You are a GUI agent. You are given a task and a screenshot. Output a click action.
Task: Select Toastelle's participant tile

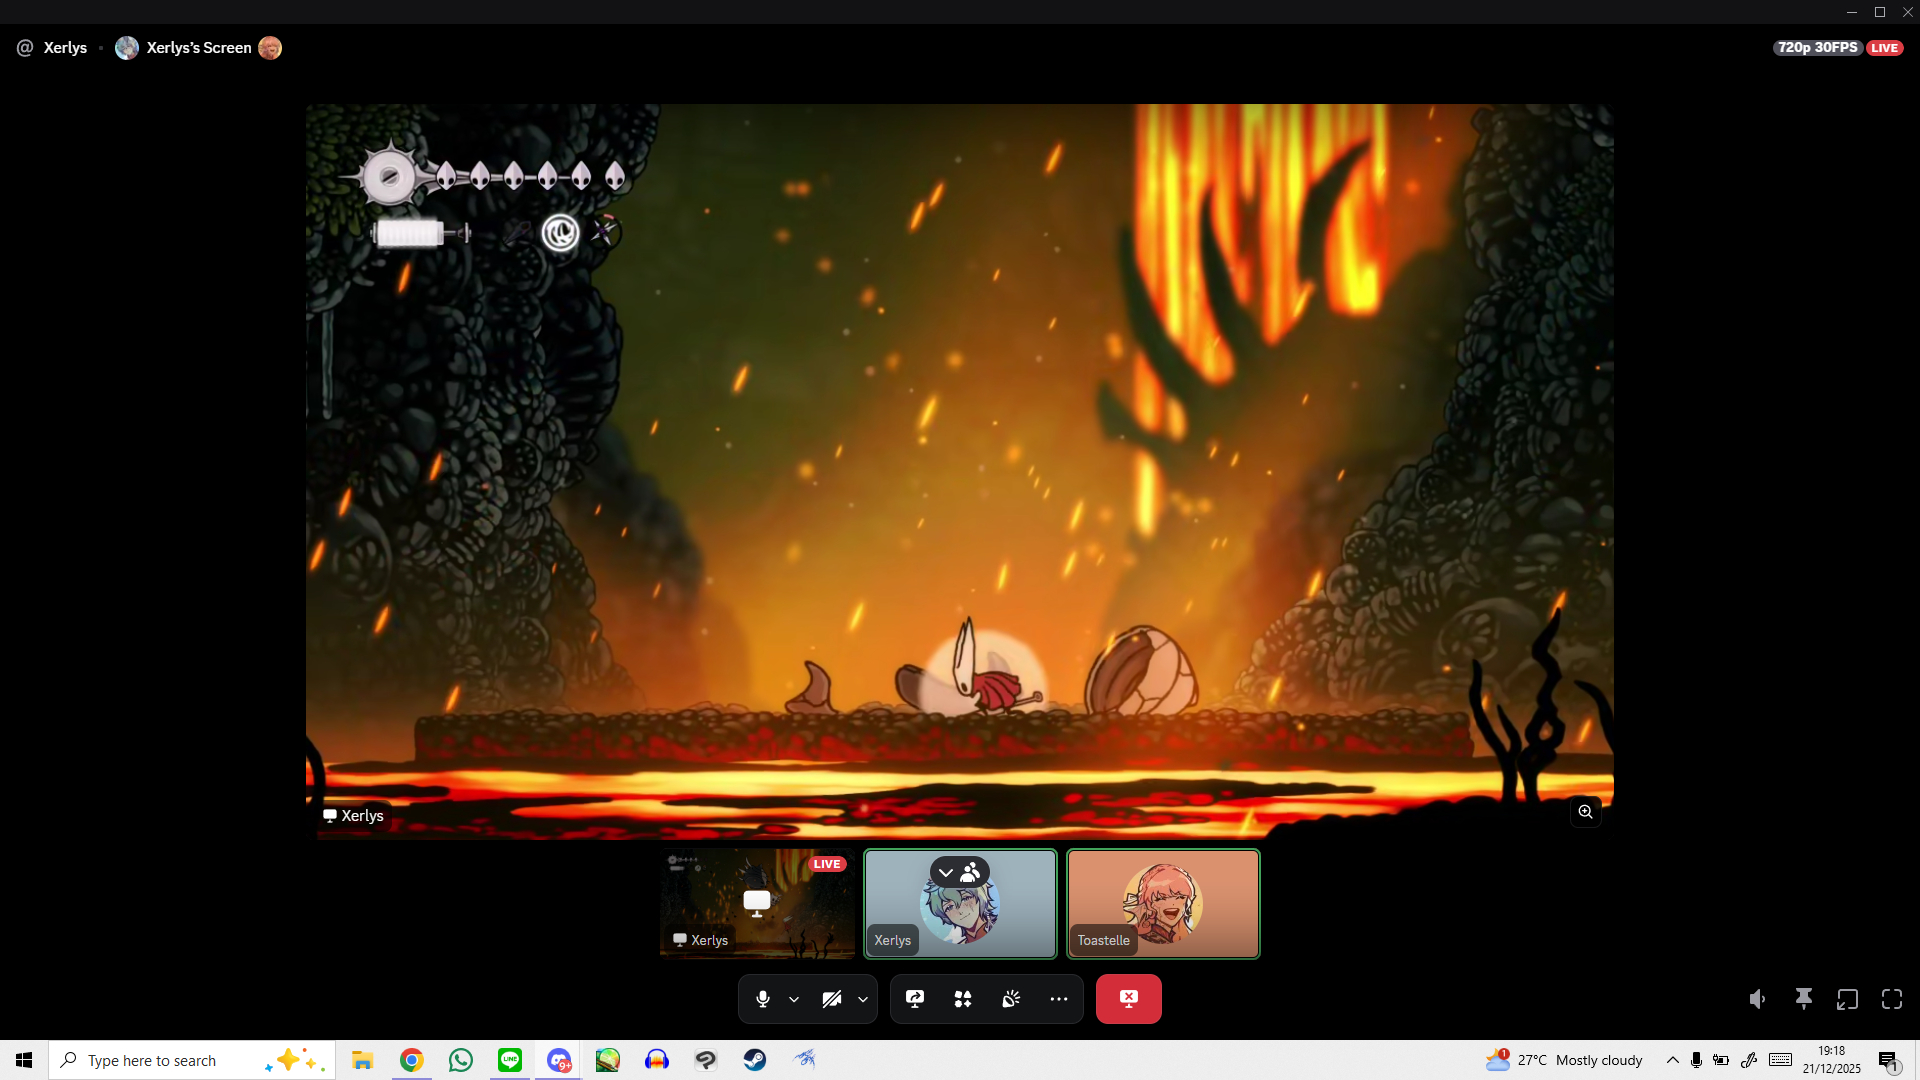(x=1163, y=904)
